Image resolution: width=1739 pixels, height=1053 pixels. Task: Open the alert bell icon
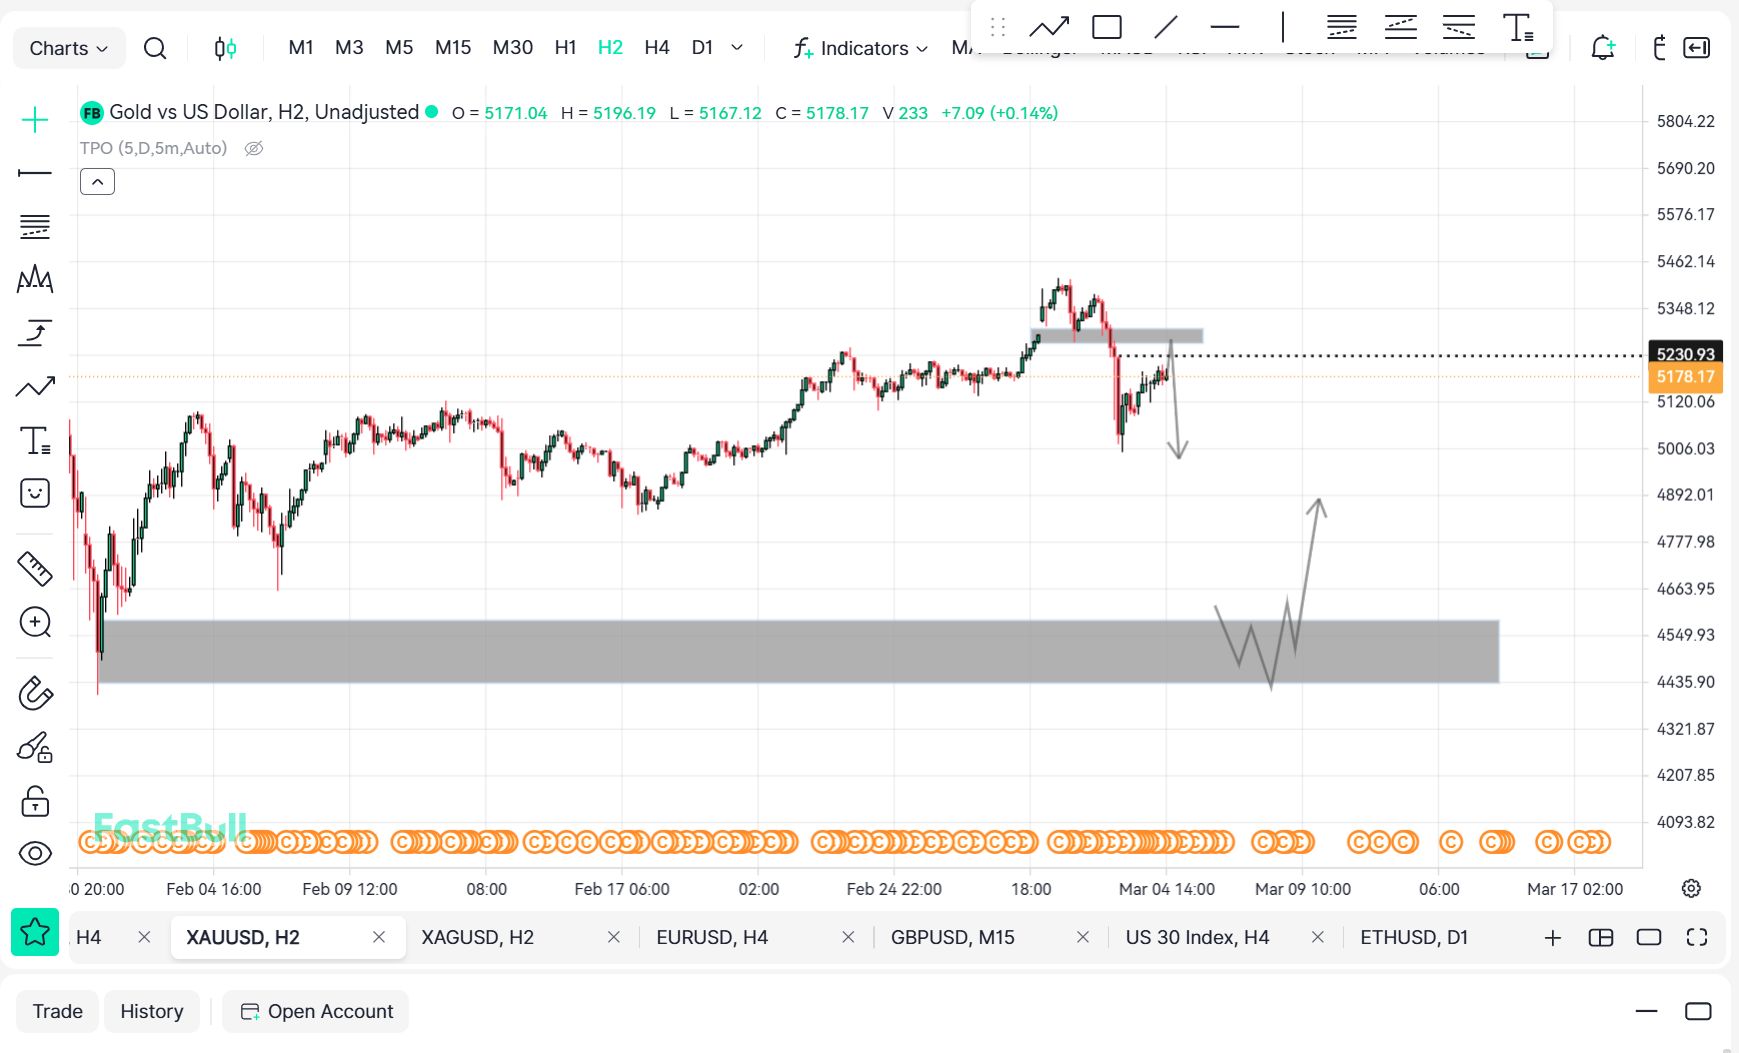click(1602, 48)
